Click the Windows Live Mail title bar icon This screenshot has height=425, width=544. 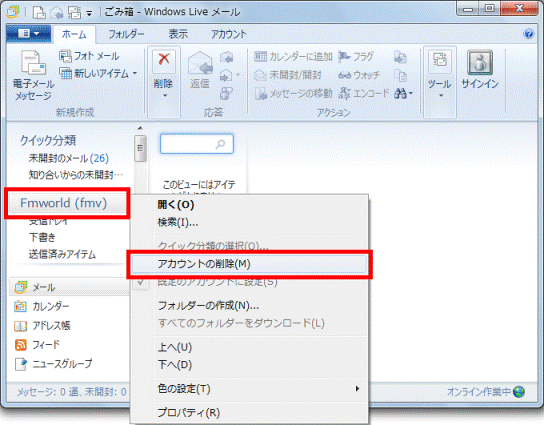pyautogui.click(x=14, y=12)
